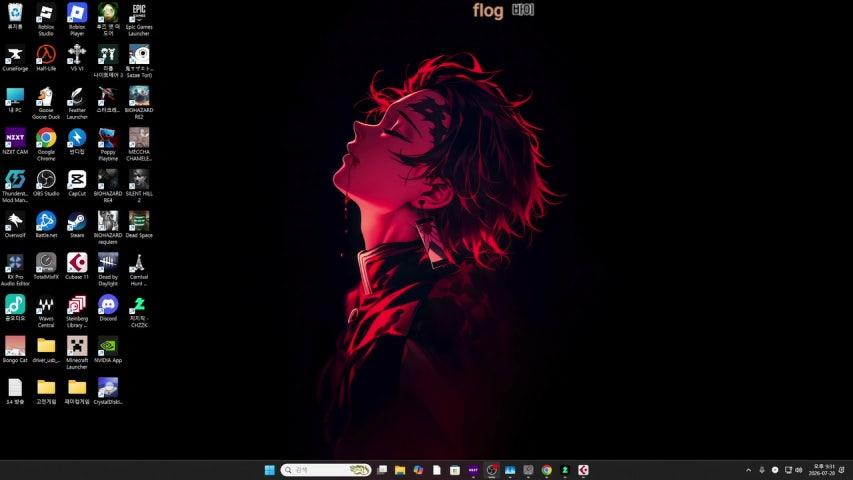Click the taskbar search box
This screenshot has height=480, width=853.
point(326,470)
